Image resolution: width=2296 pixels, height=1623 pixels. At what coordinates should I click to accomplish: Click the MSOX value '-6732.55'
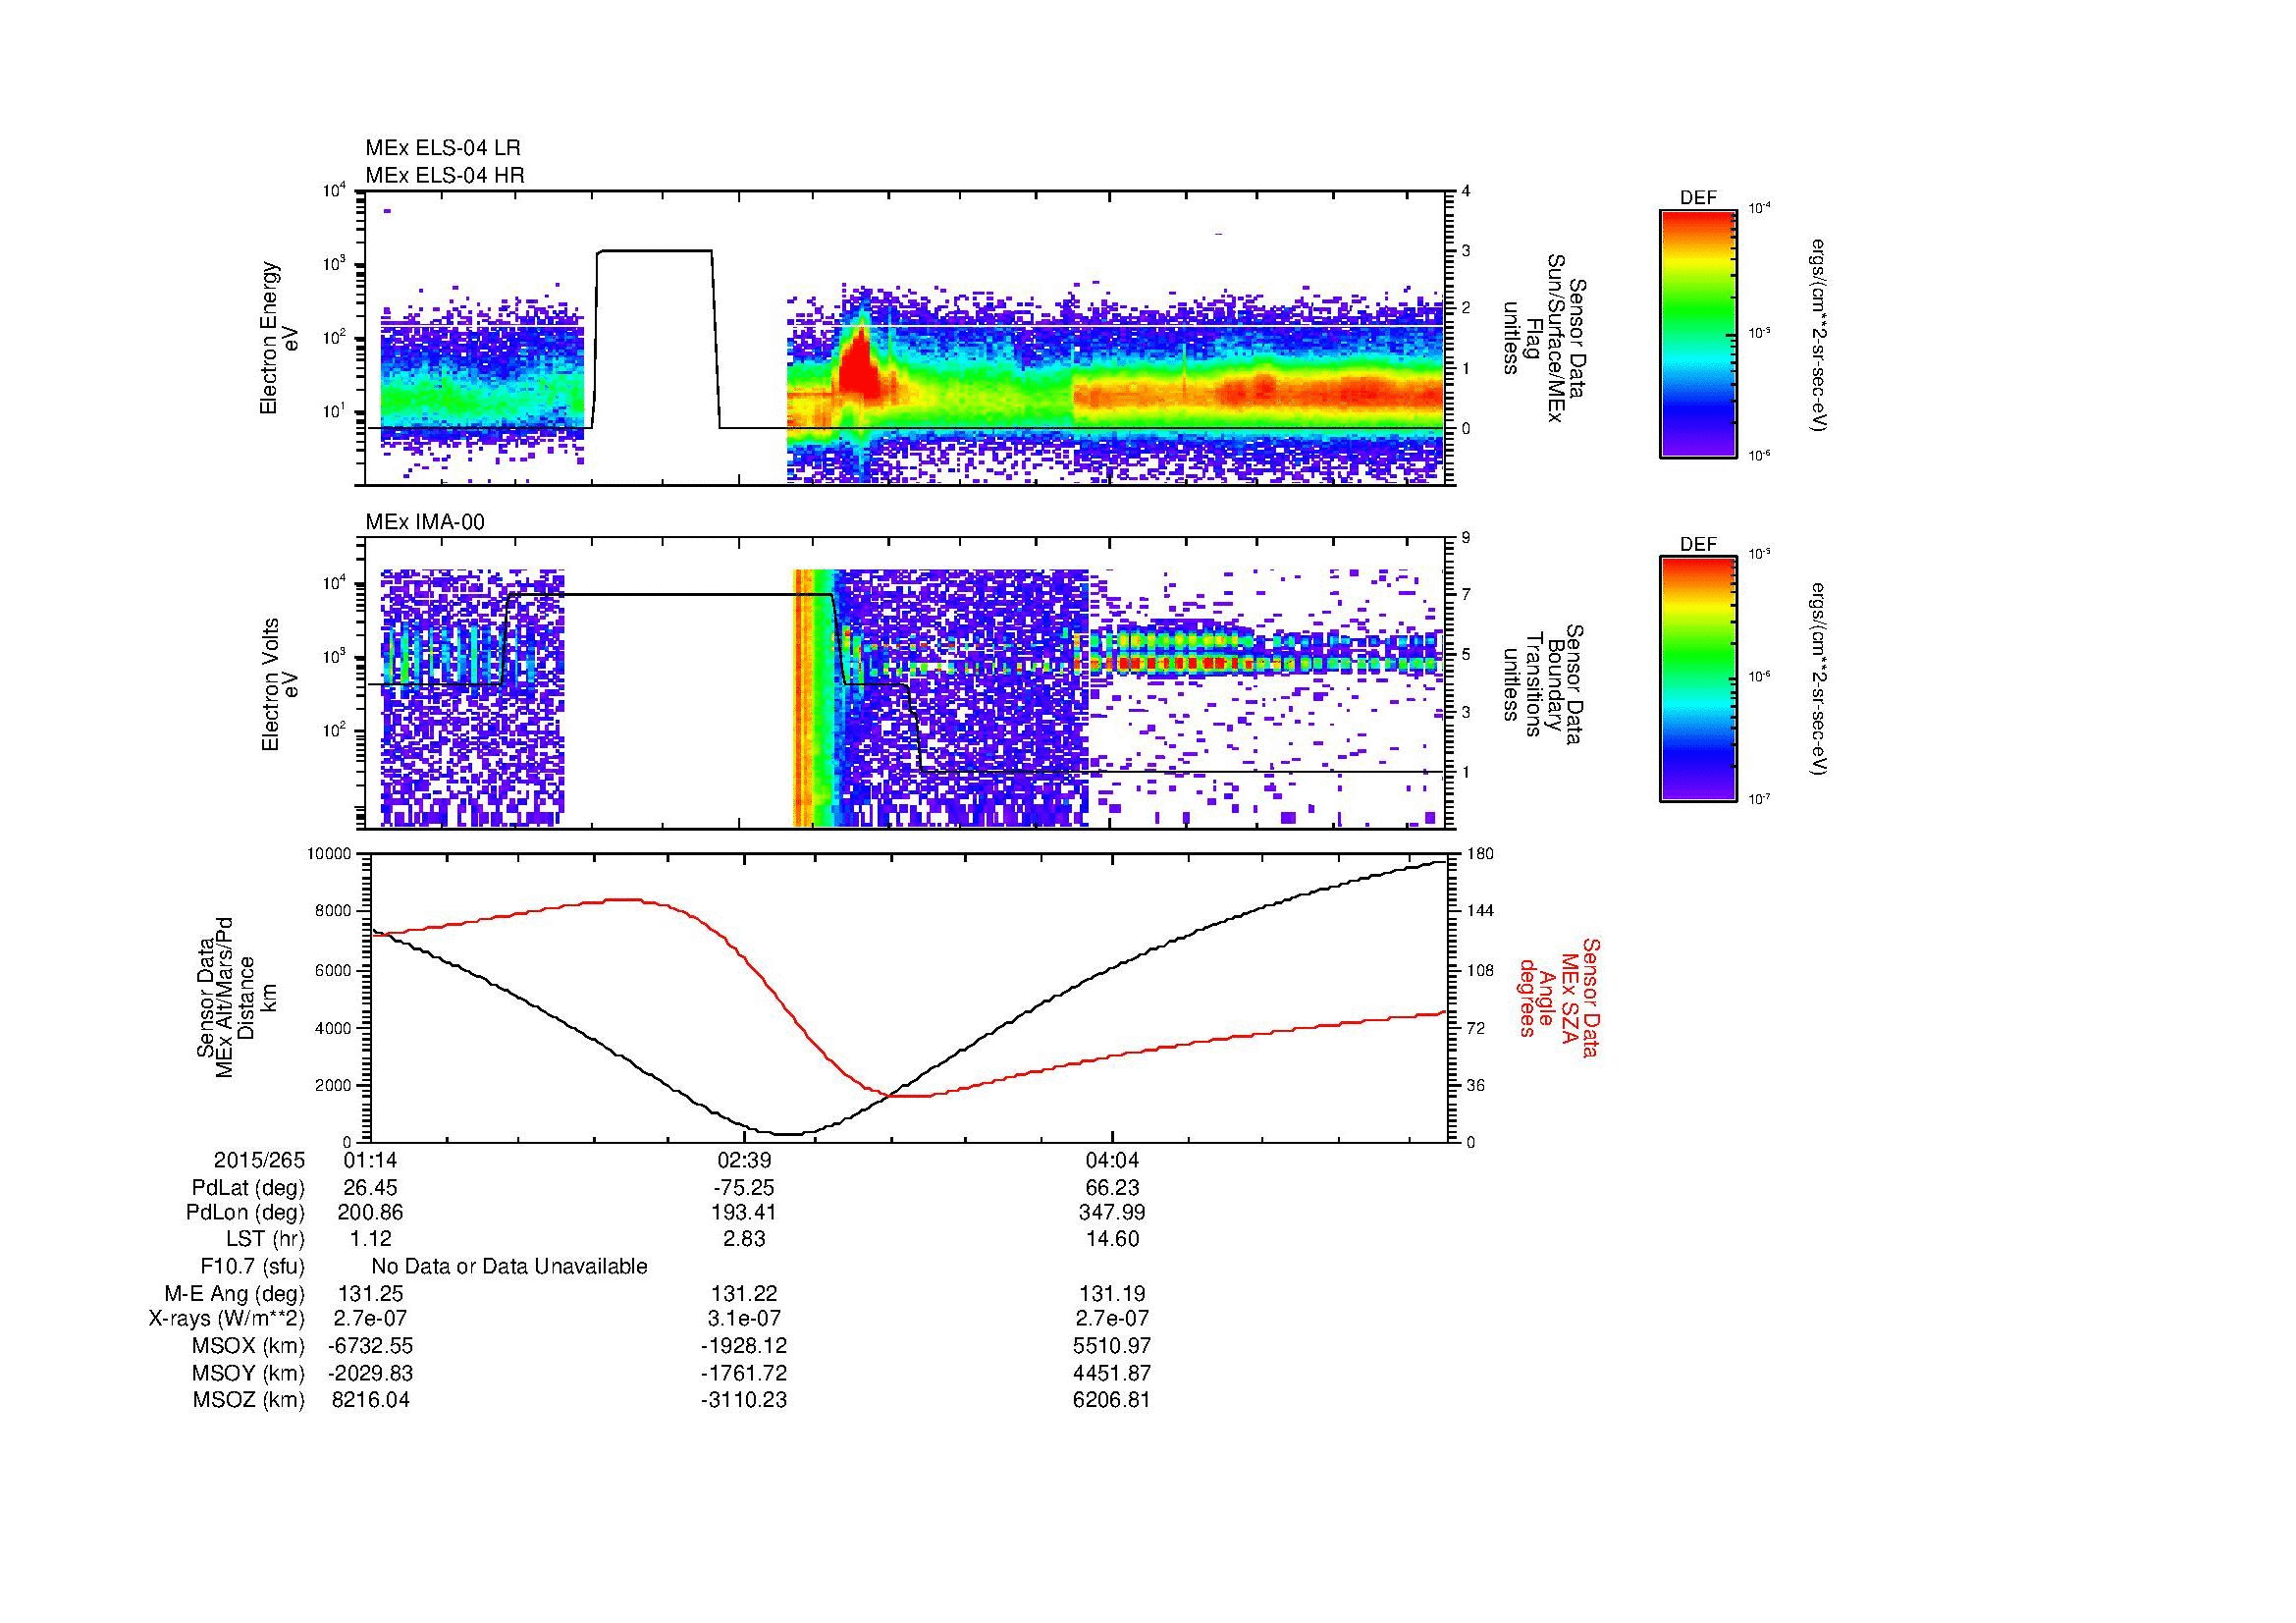[370, 1346]
